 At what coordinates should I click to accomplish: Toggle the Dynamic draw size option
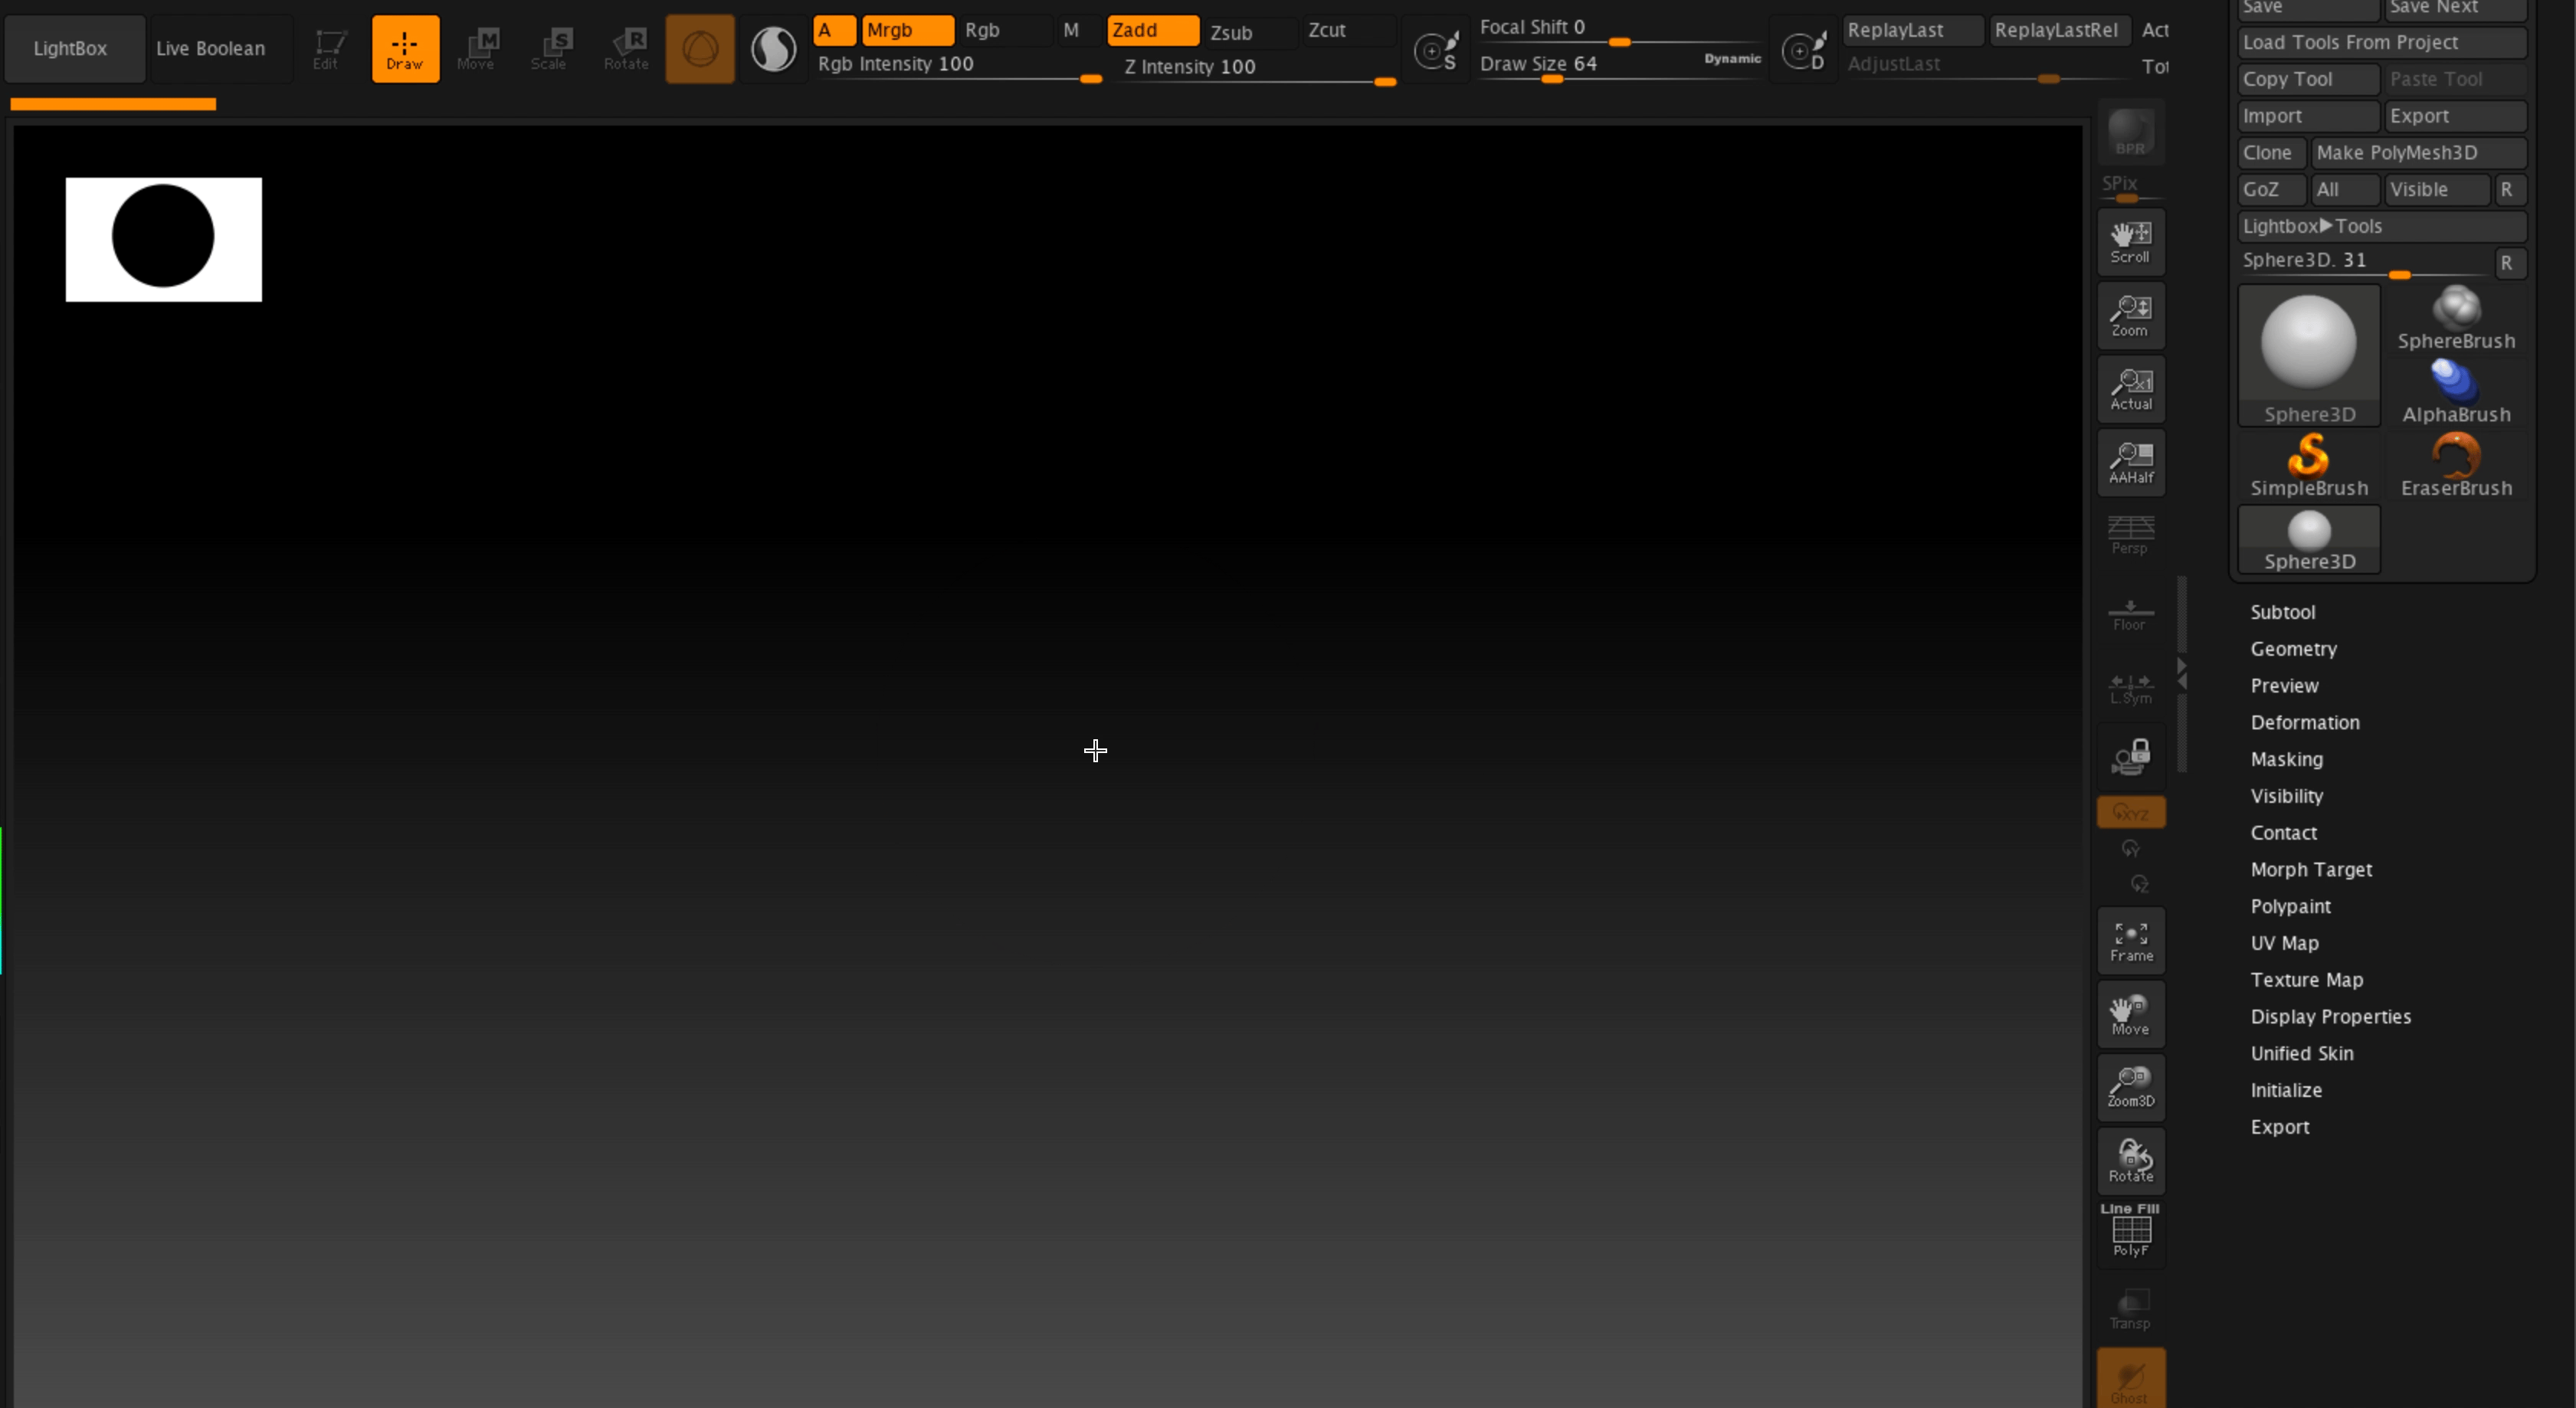click(x=1732, y=59)
